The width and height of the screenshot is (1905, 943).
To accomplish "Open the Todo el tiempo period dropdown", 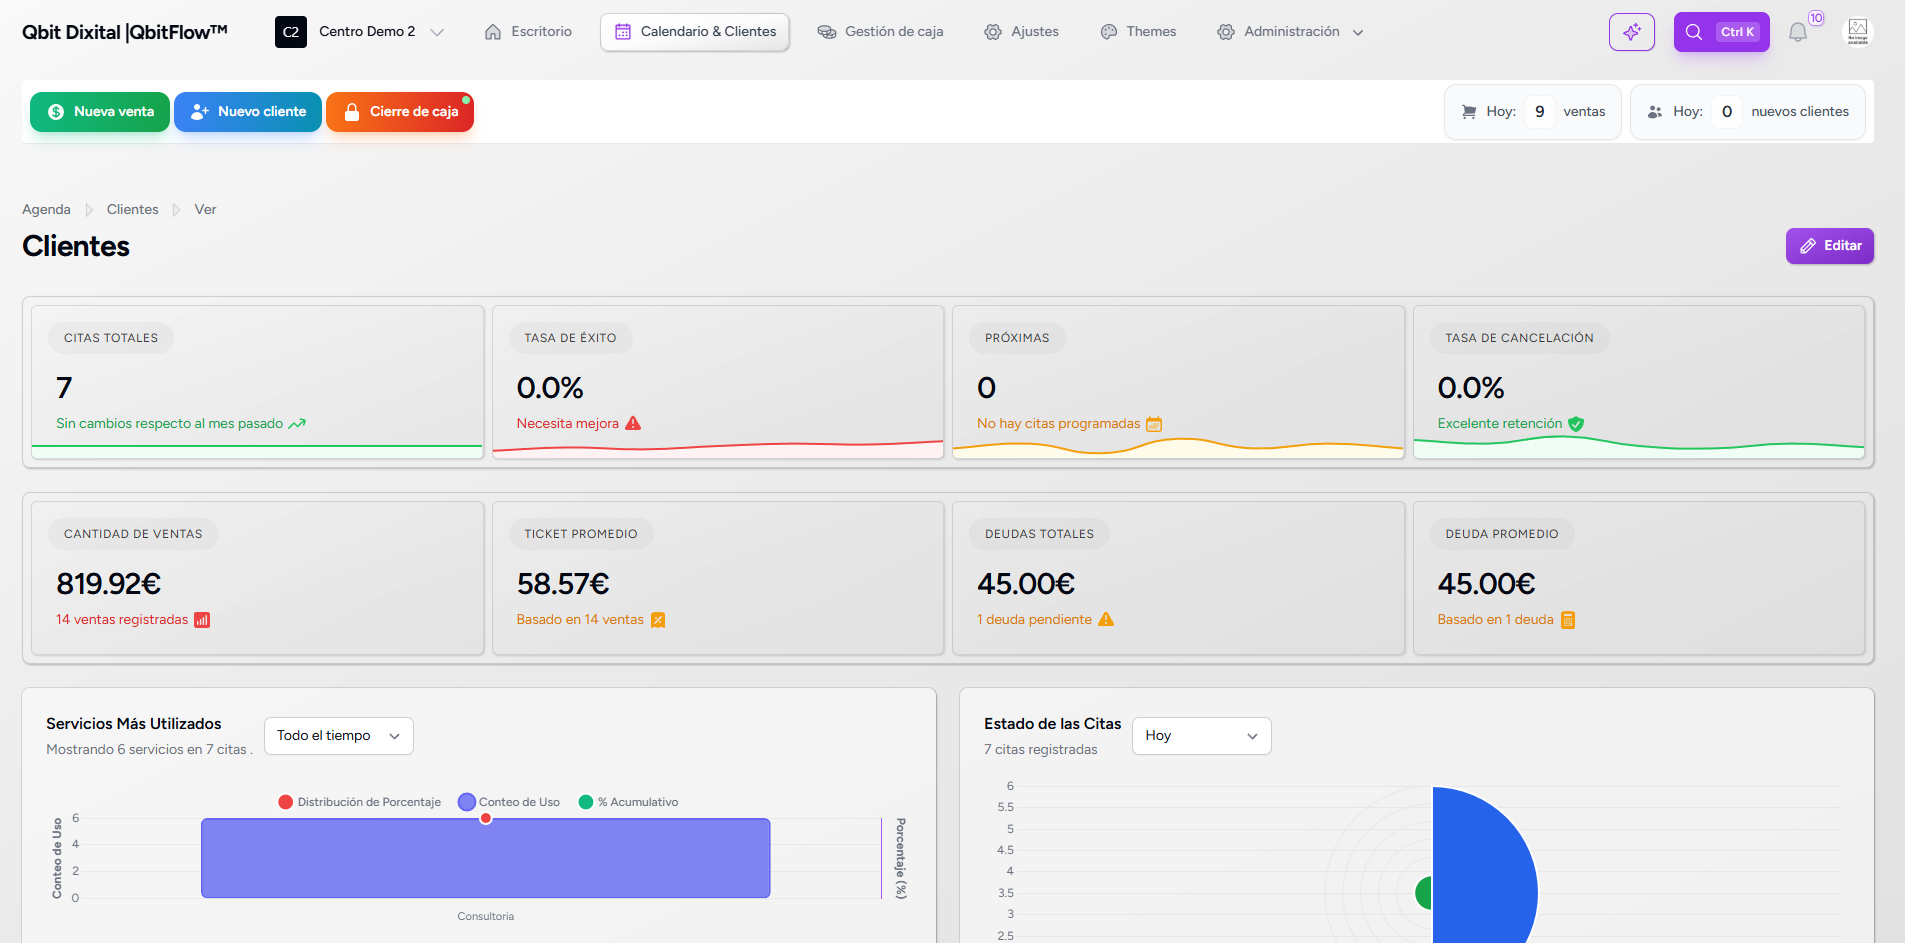I will [x=339, y=736].
